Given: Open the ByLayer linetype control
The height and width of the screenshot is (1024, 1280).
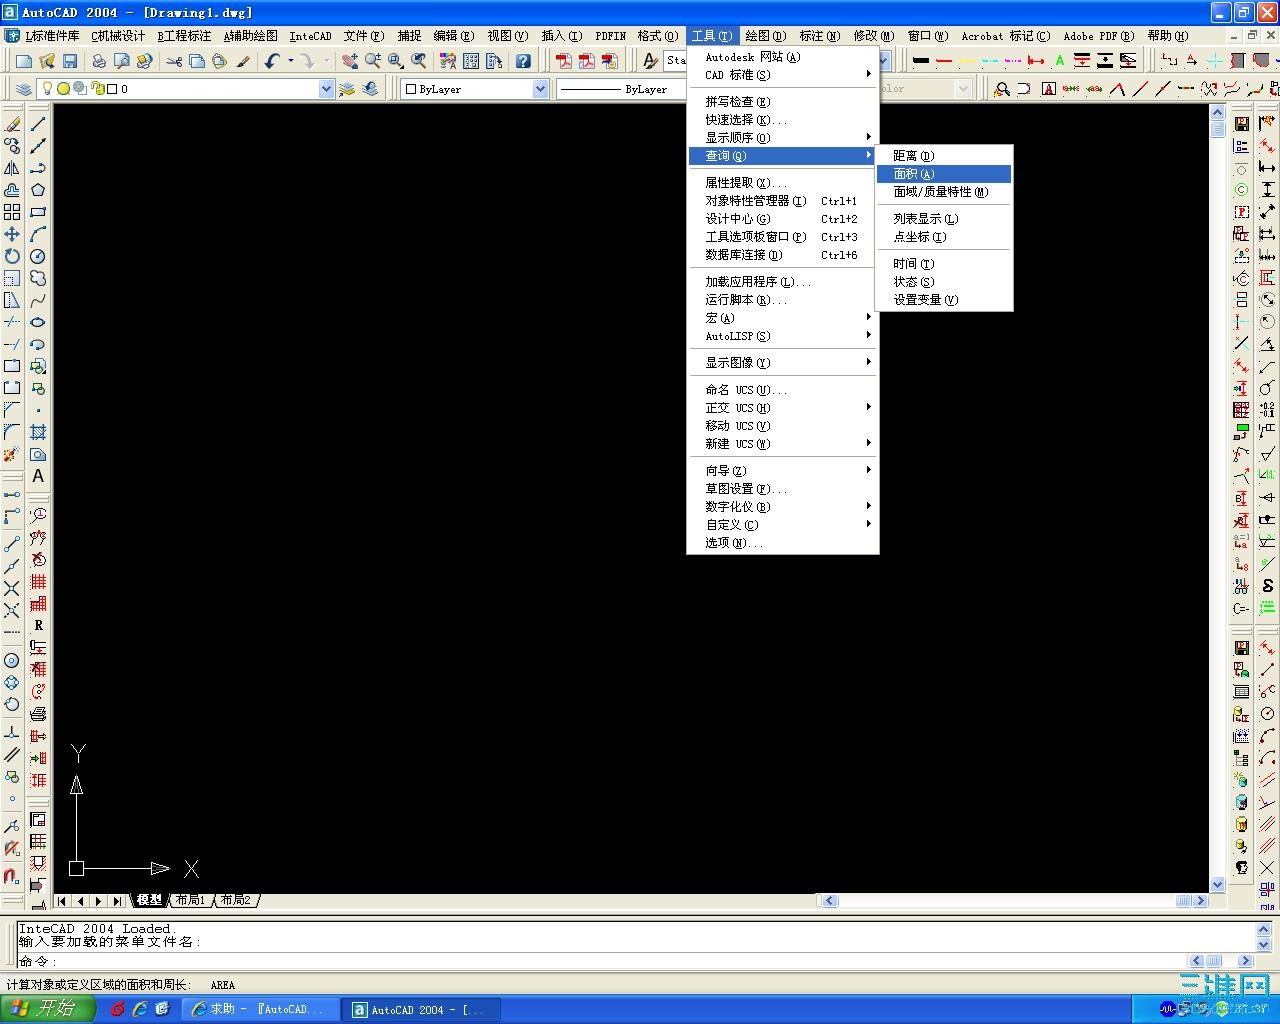Looking at the screenshot, I should (620, 89).
